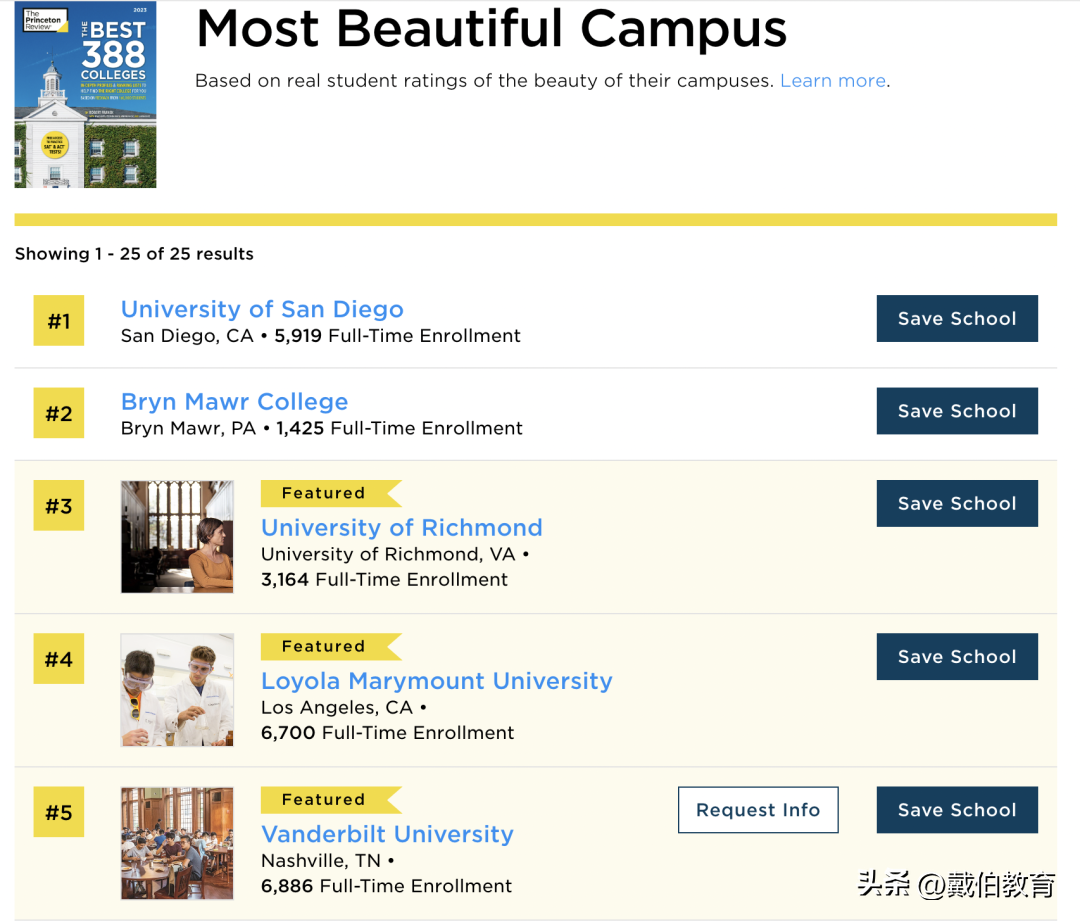
Task: Open Bryn Mawr College page
Action: [x=234, y=402]
